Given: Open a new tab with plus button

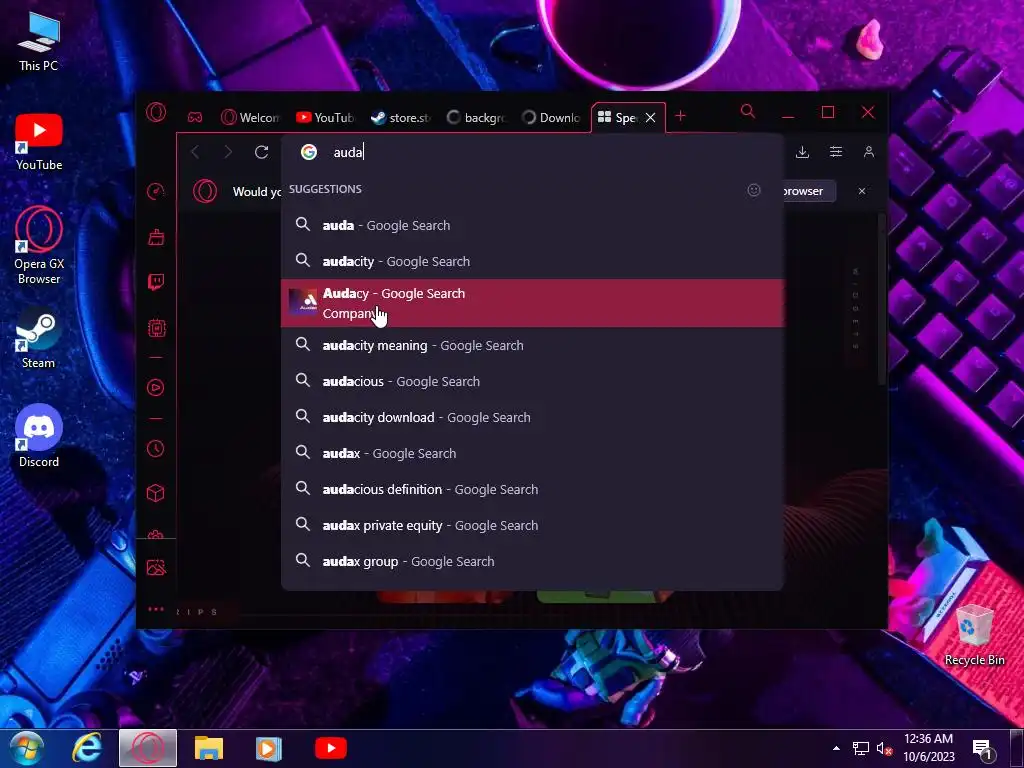Looking at the screenshot, I should (680, 116).
